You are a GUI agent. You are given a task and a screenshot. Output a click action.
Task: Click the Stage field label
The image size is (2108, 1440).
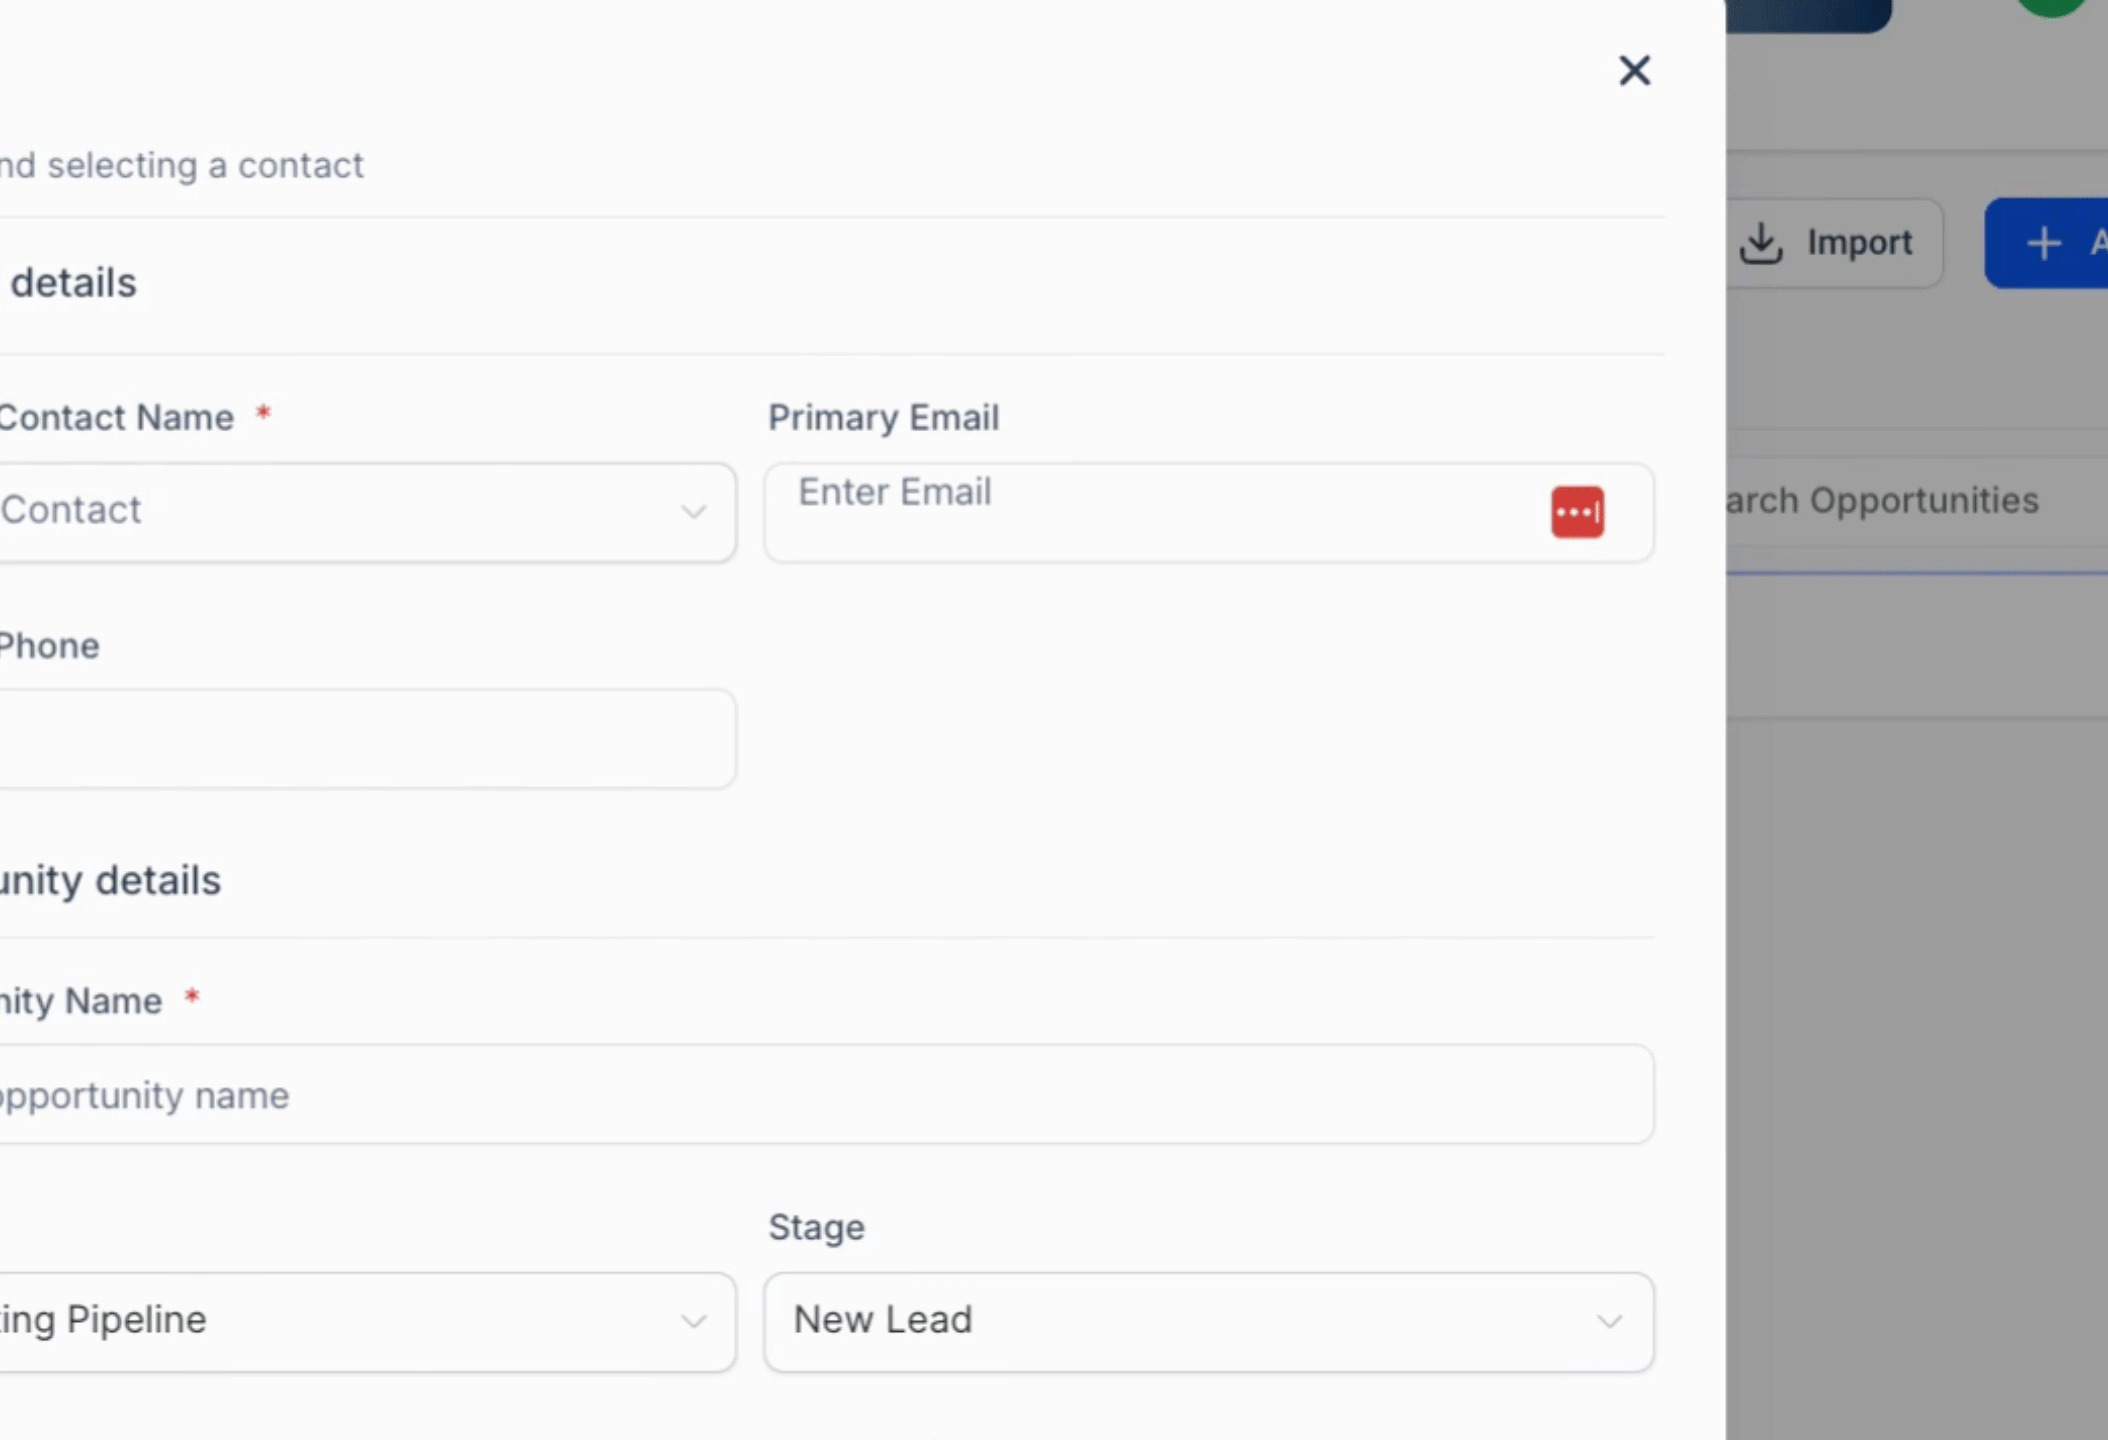[x=816, y=1227]
